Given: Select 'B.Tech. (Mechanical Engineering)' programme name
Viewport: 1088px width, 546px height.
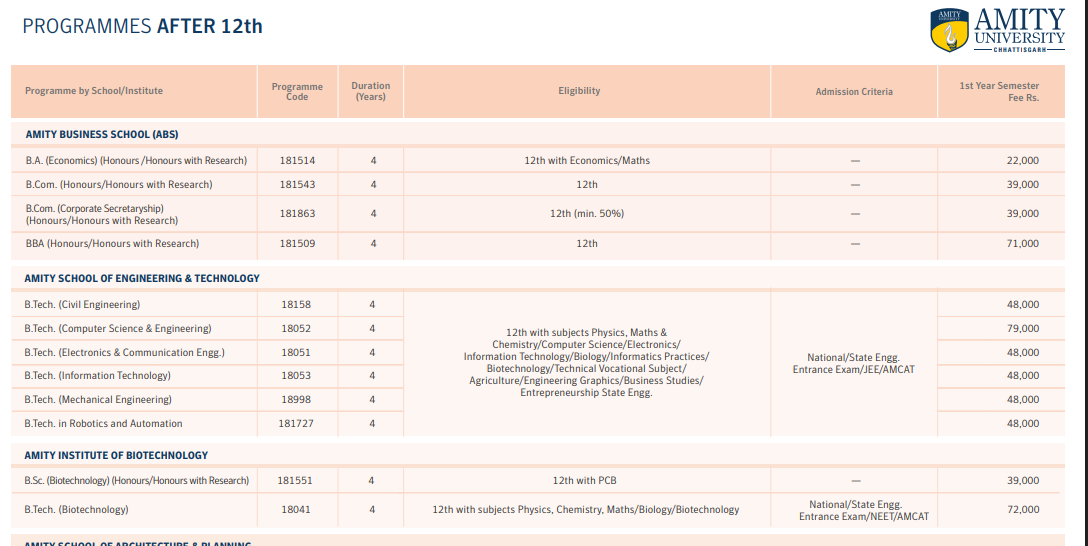Looking at the screenshot, I should (98, 400).
